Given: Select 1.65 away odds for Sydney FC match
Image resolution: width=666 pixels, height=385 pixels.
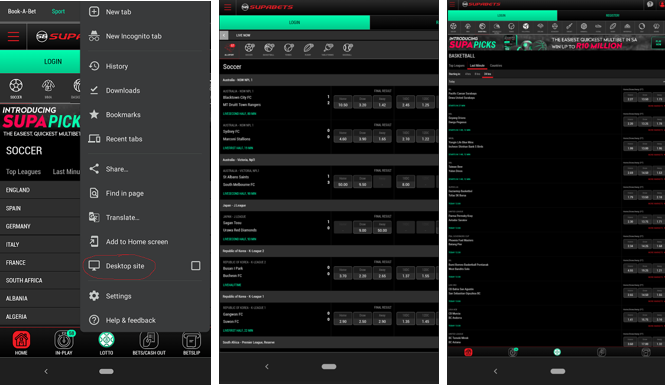Looking at the screenshot, I should click(x=382, y=136).
